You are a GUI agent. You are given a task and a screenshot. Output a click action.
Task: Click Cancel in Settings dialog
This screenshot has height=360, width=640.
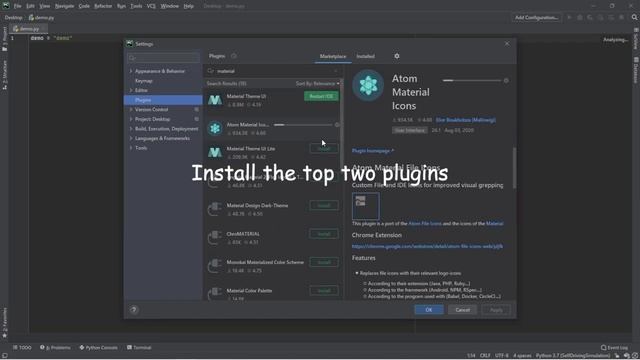click(x=462, y=310)
